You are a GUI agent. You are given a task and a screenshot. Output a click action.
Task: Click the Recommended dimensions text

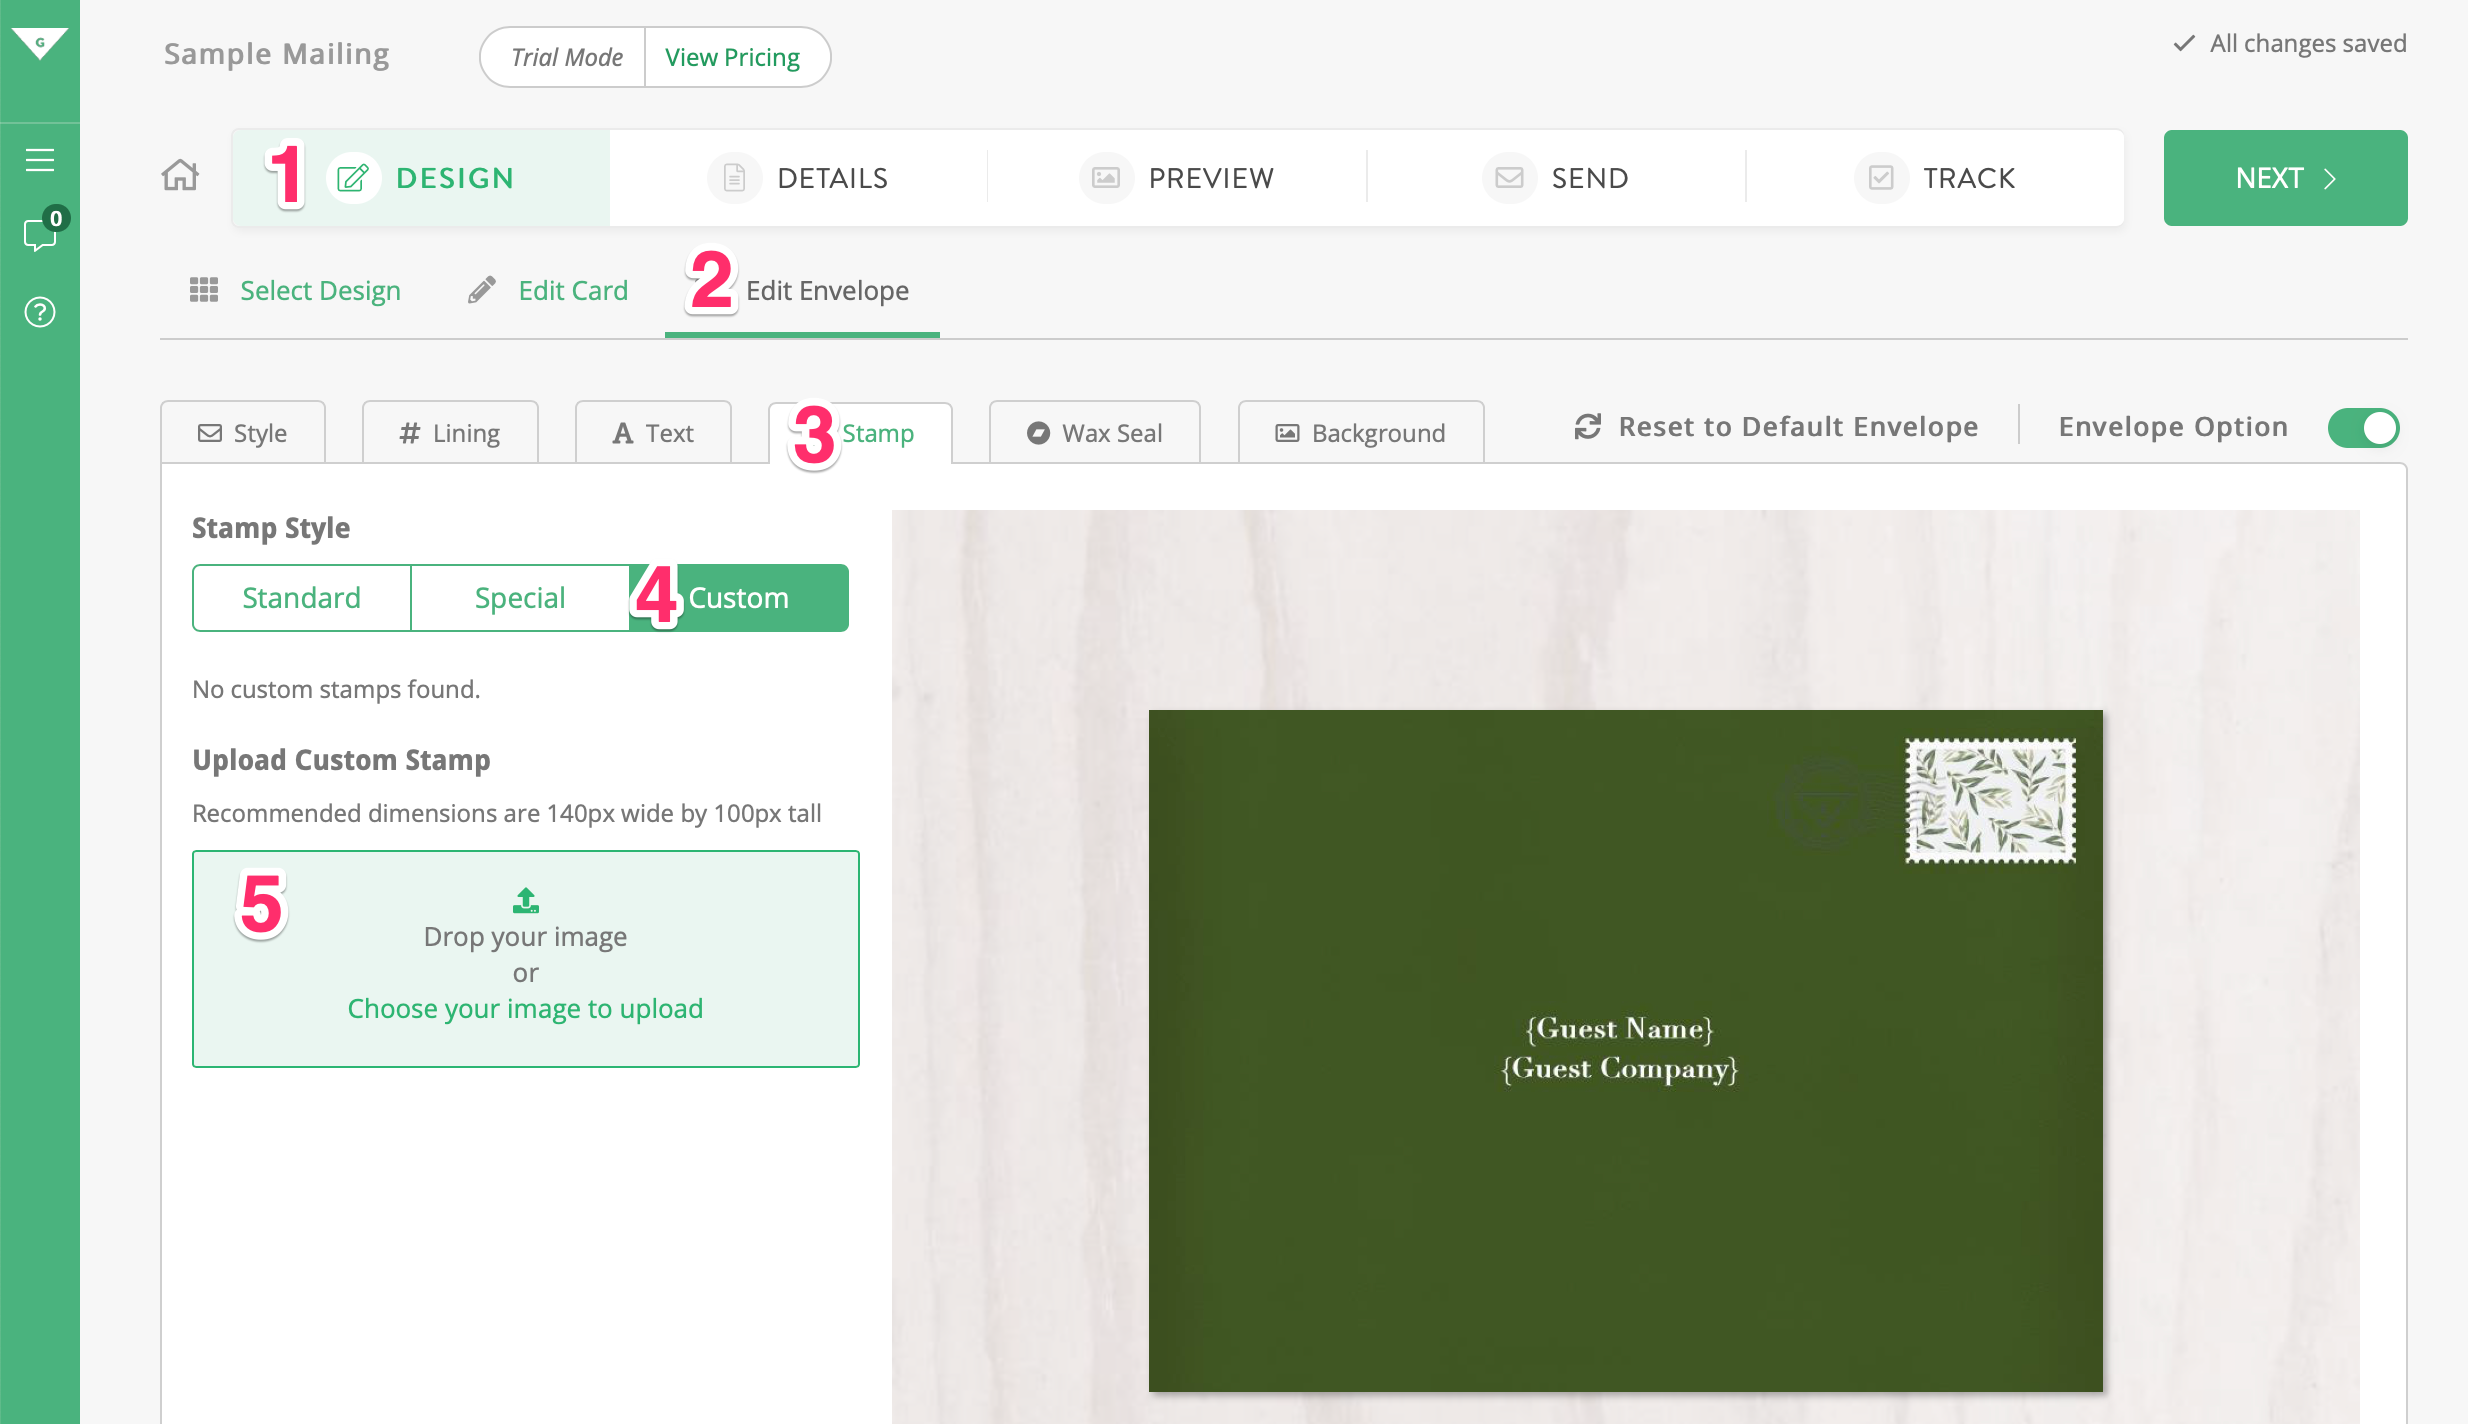click(507, 813)
